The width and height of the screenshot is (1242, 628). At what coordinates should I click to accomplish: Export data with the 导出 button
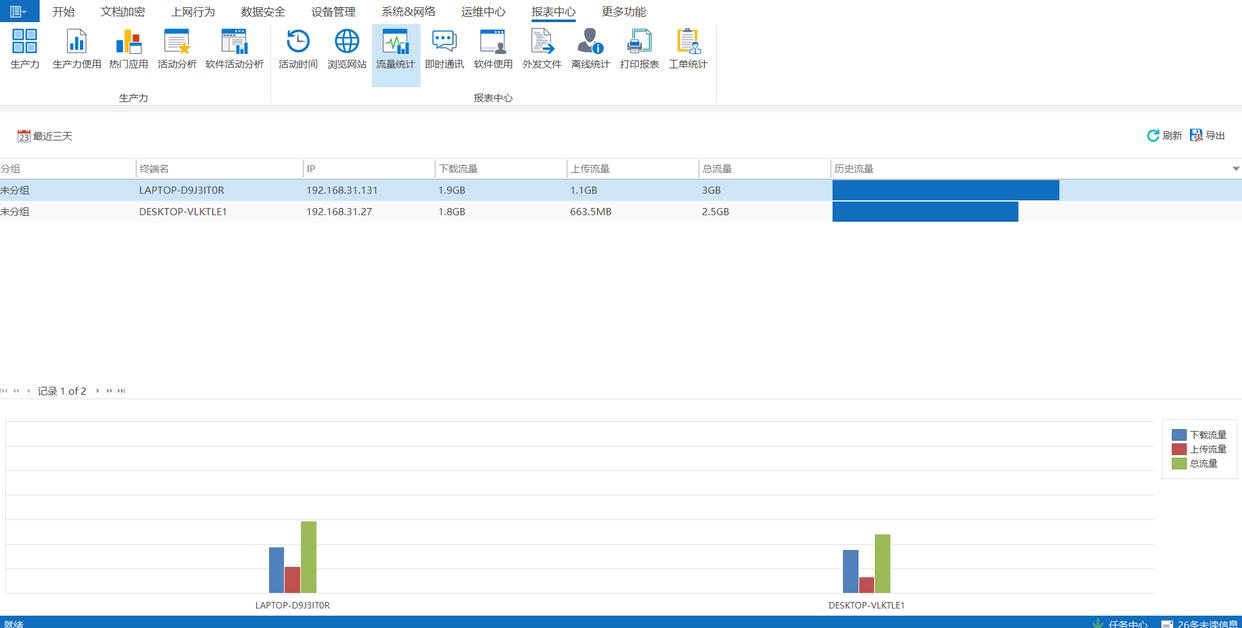(1208, 136)
